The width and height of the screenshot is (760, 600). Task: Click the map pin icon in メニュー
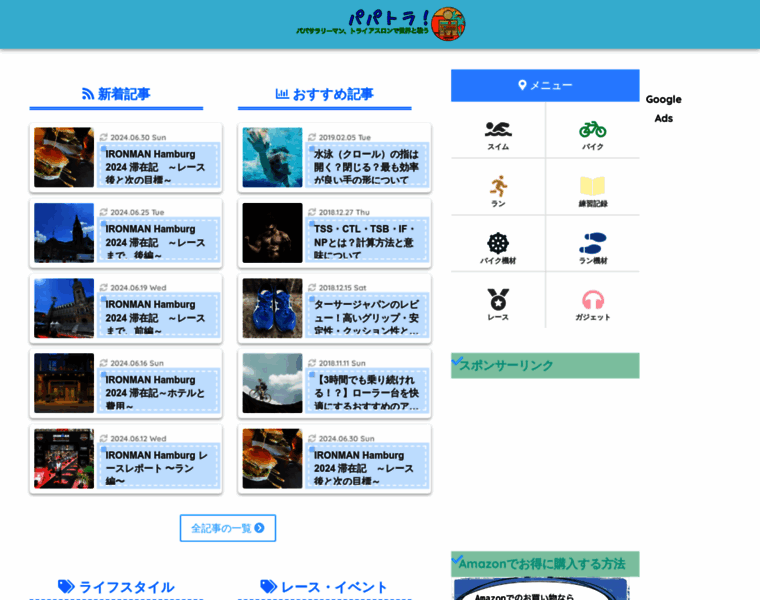[x=522, y=85]
